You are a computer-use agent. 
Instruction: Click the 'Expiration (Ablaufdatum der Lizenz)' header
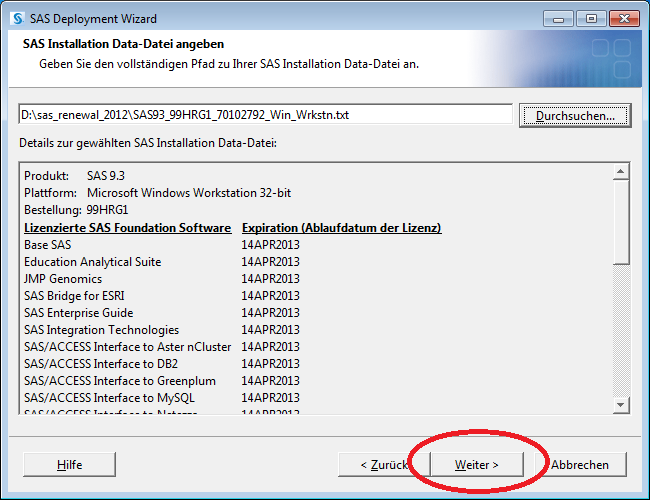[x=342, y=228]
